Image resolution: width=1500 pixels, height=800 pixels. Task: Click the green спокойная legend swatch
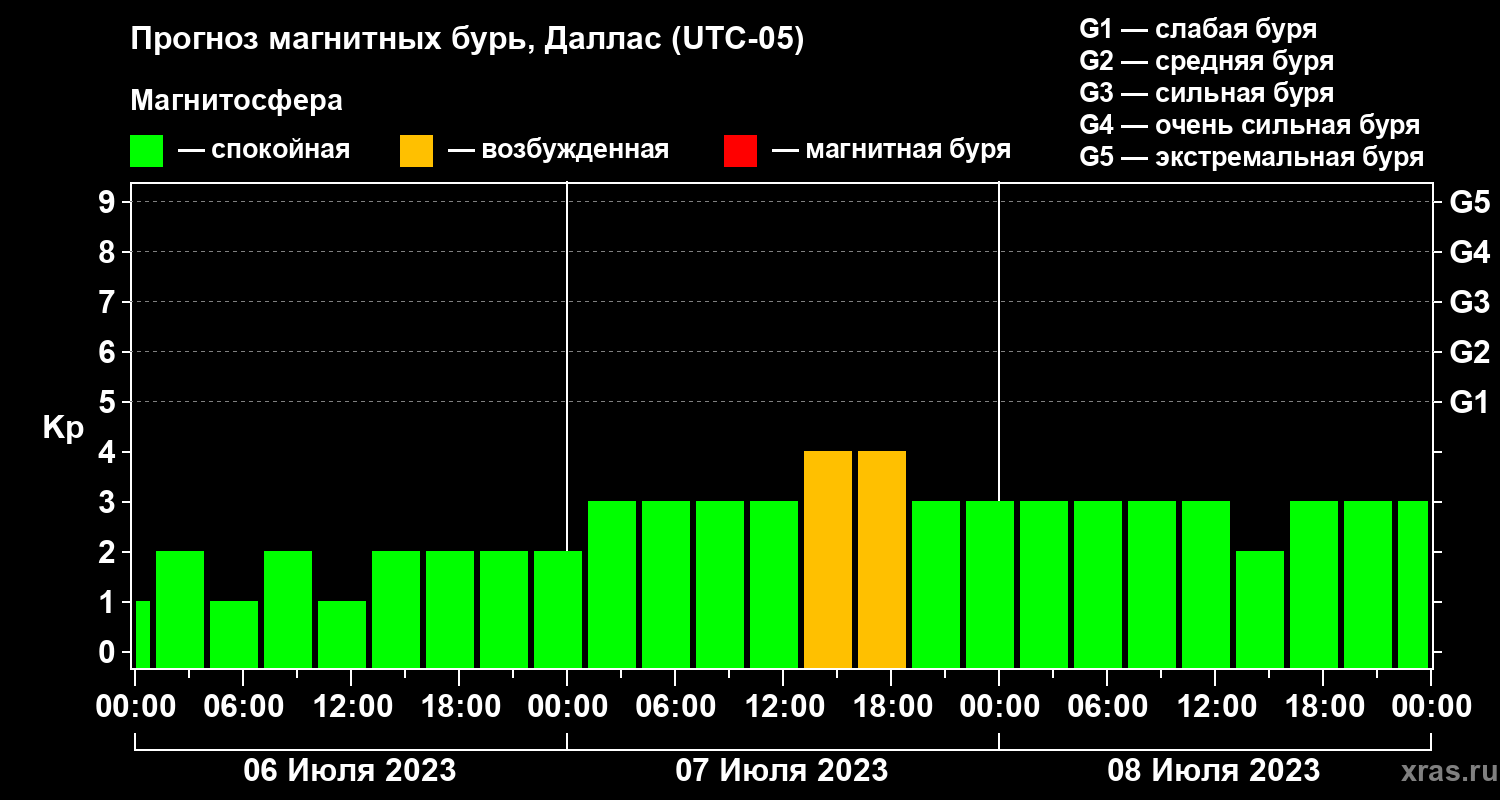pos(146,151)
